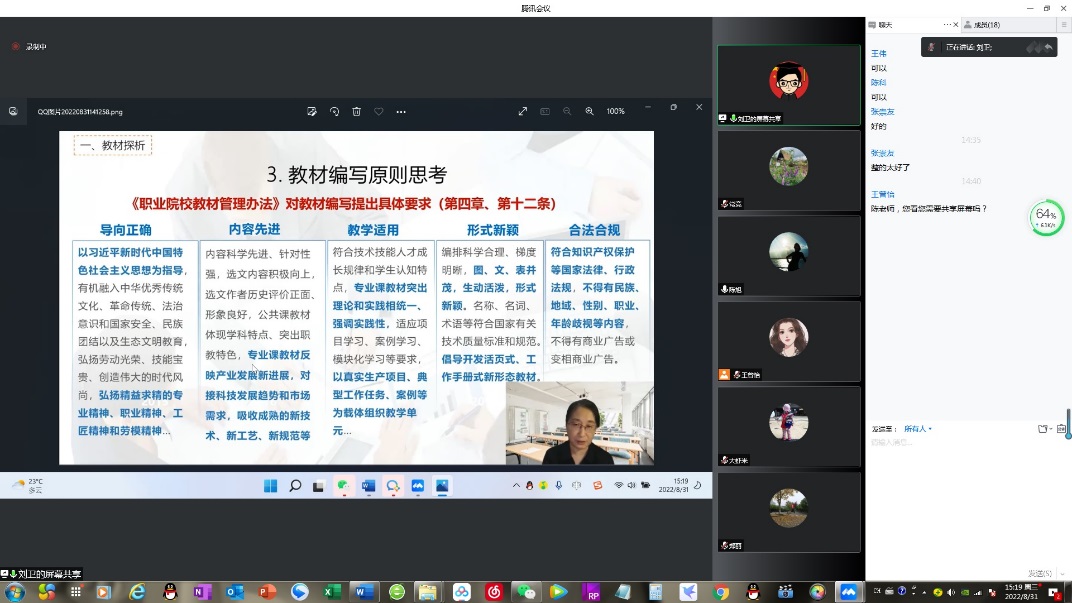Rotate the image using the rotate icon
Screen dimensions: 1072x603
[x=334, y=111]
